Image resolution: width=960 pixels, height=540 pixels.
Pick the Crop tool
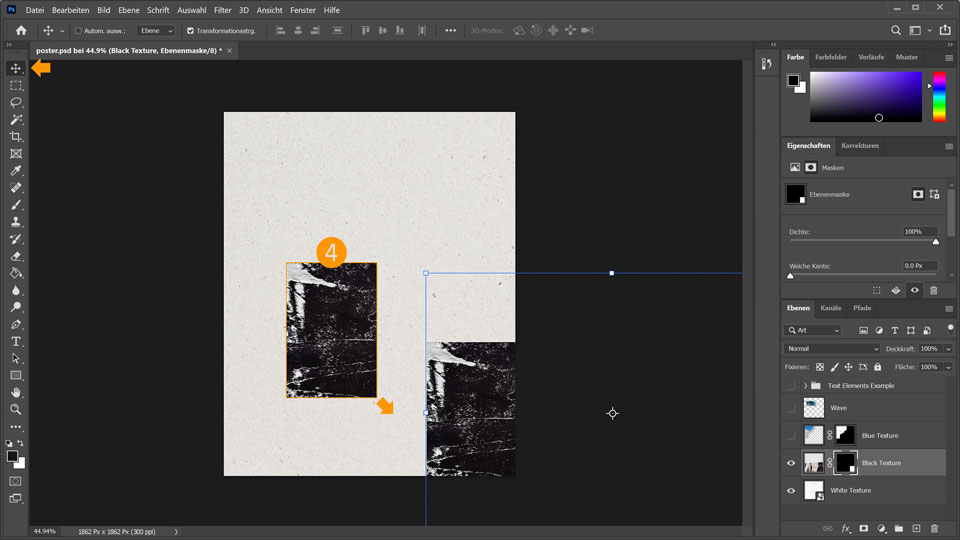(x=16, y=137)
